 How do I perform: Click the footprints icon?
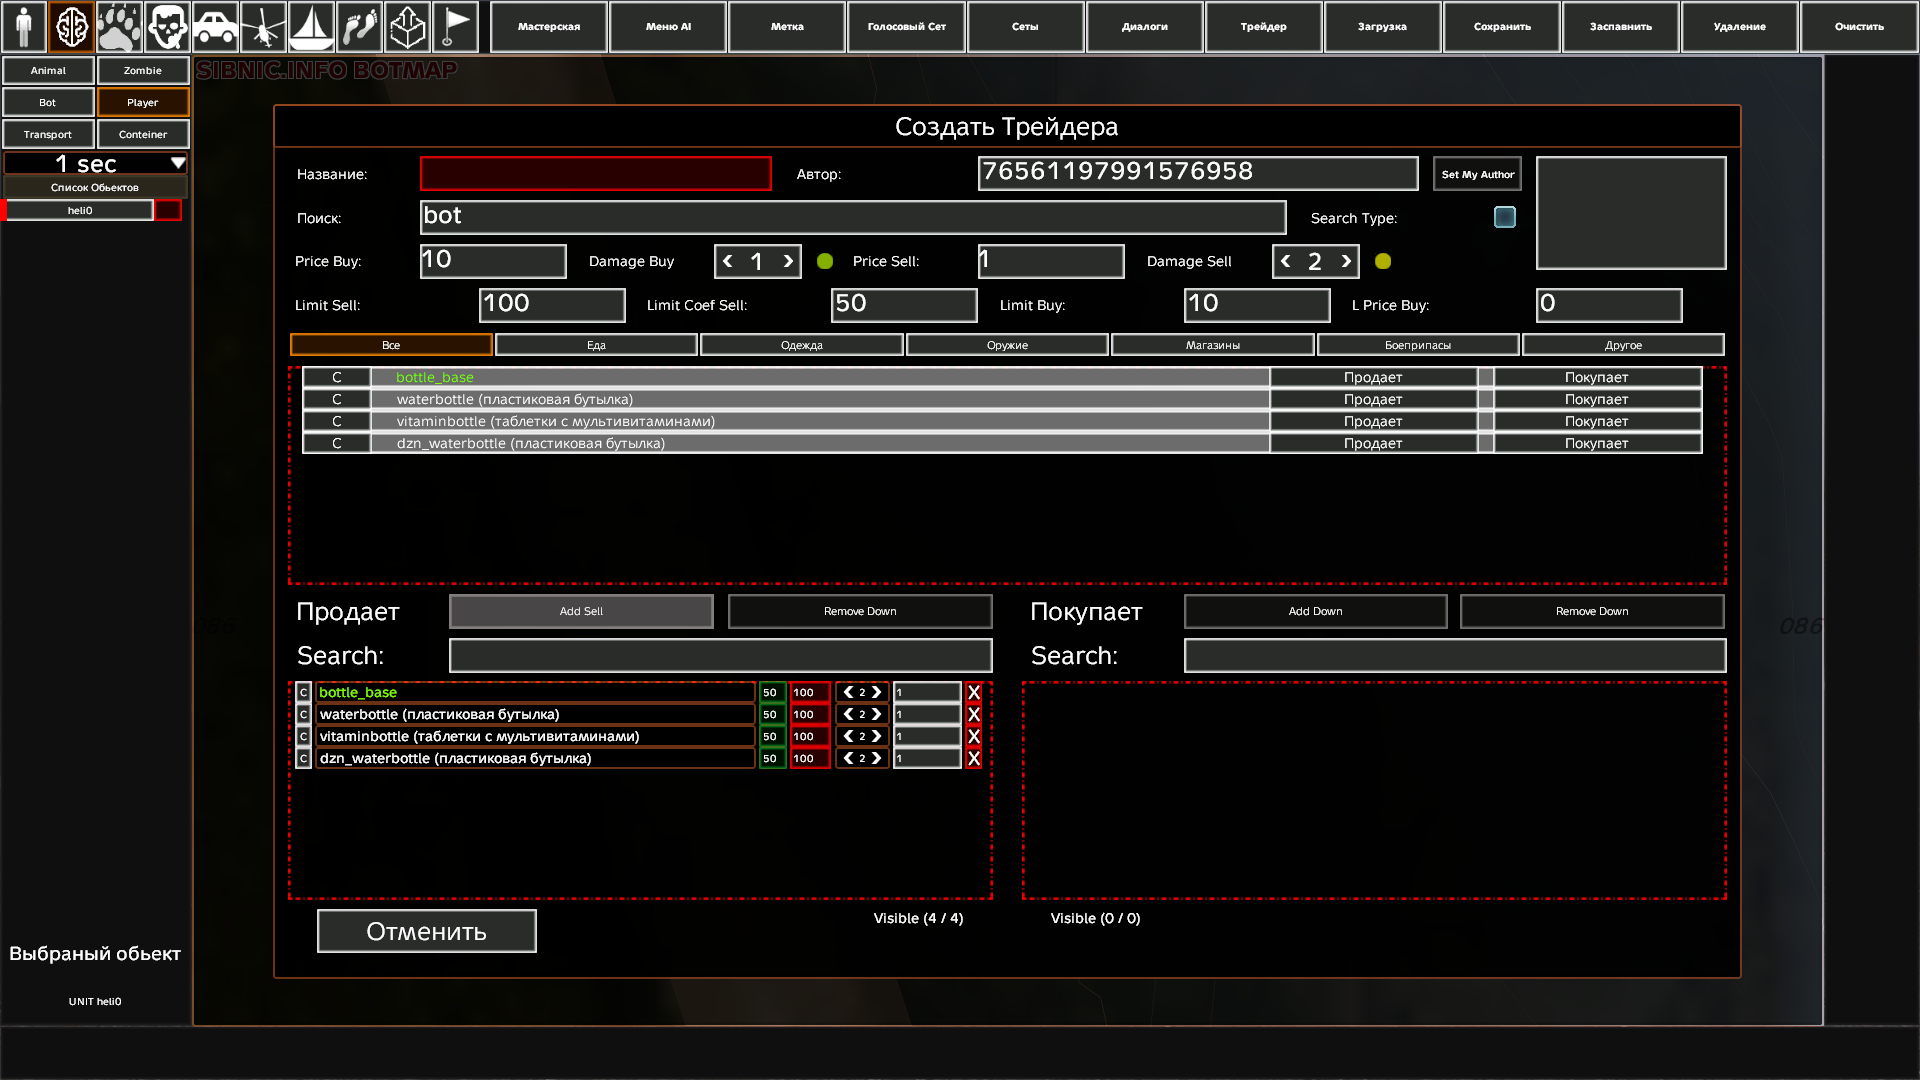(359, 27)
